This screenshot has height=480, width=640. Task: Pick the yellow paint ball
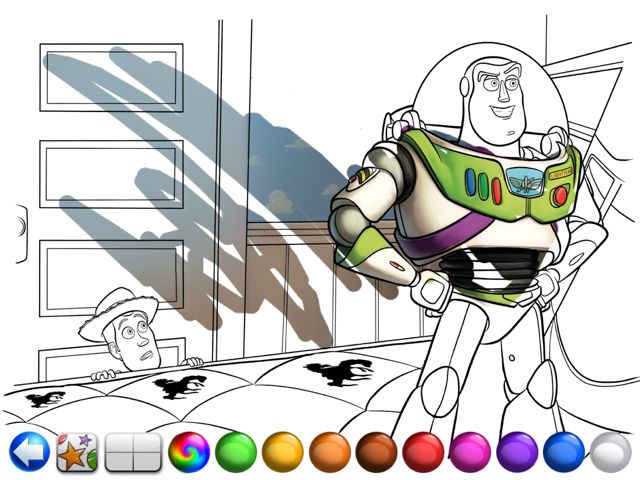tap(283, 452)
